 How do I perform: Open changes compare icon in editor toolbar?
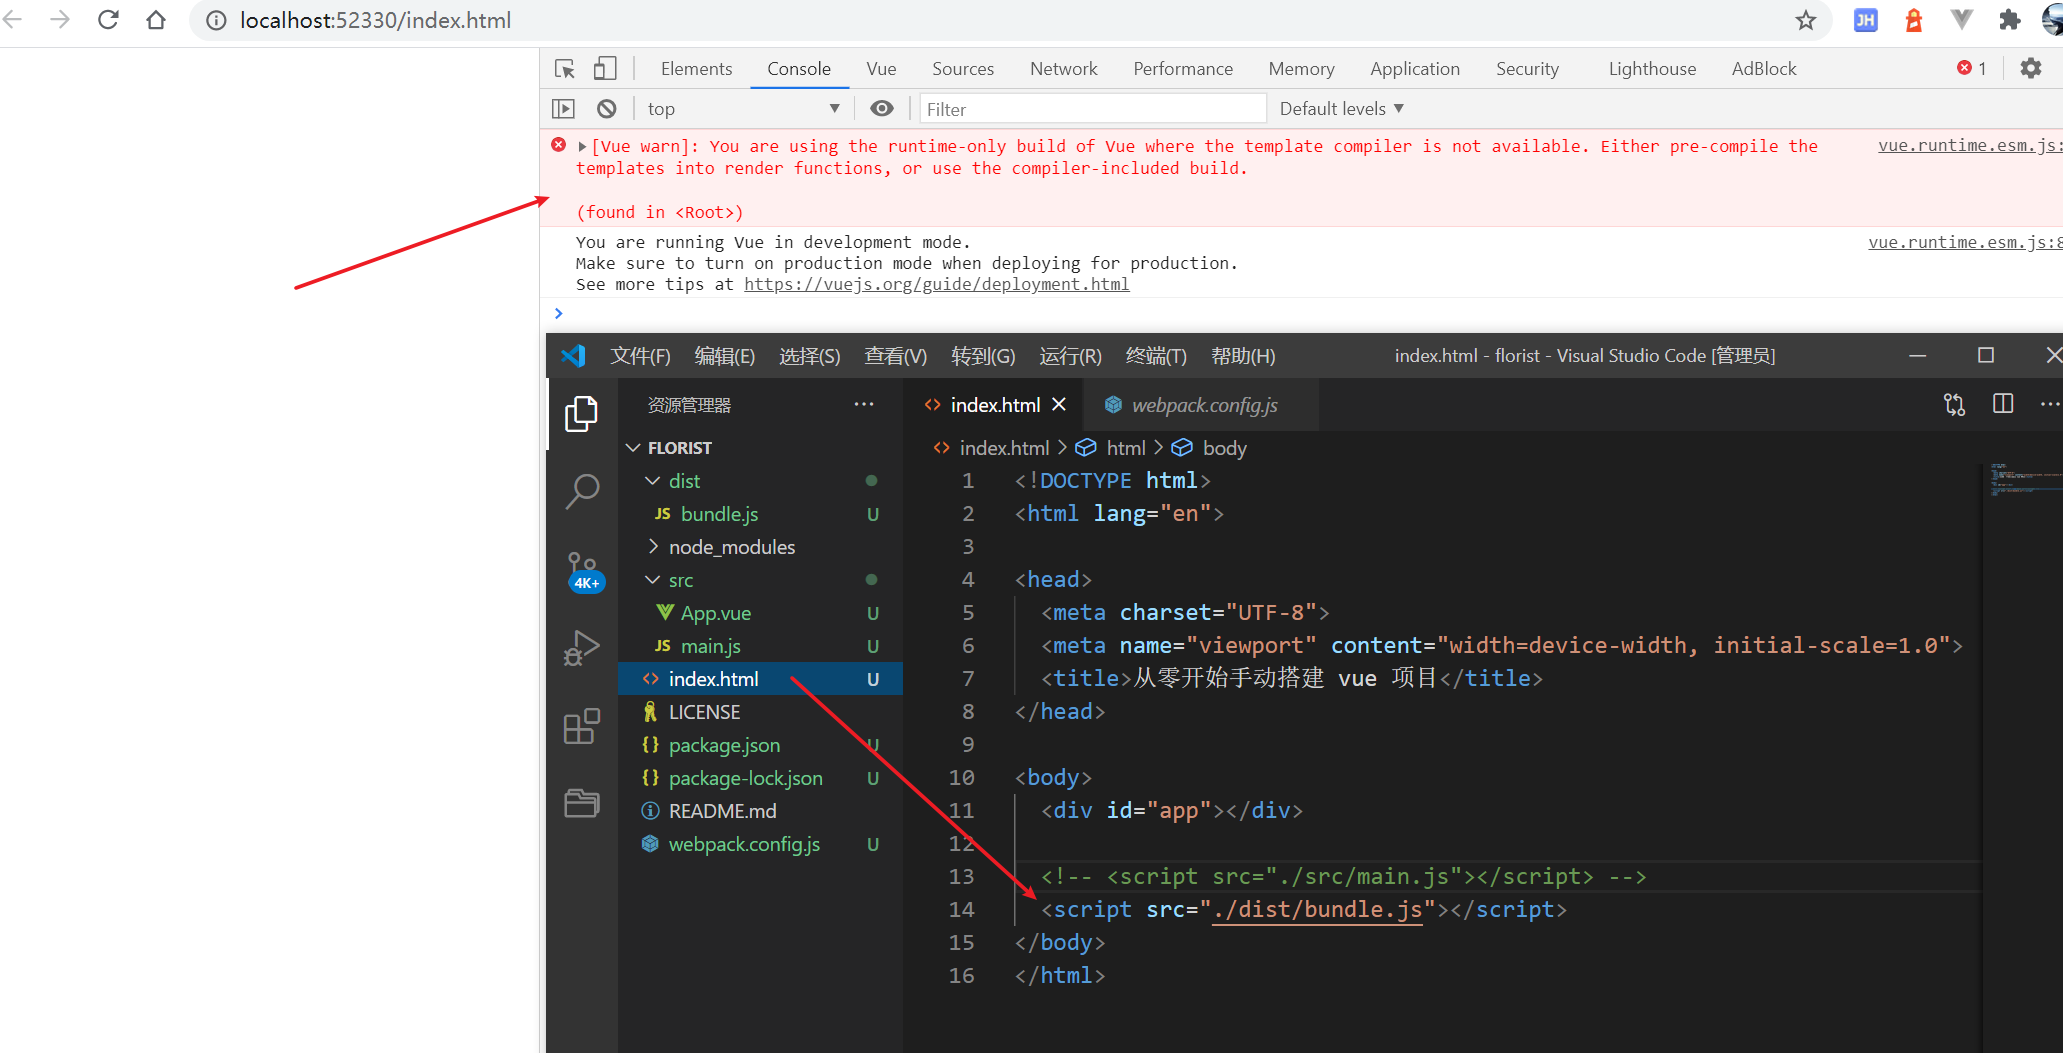(x=1954, y=404)
